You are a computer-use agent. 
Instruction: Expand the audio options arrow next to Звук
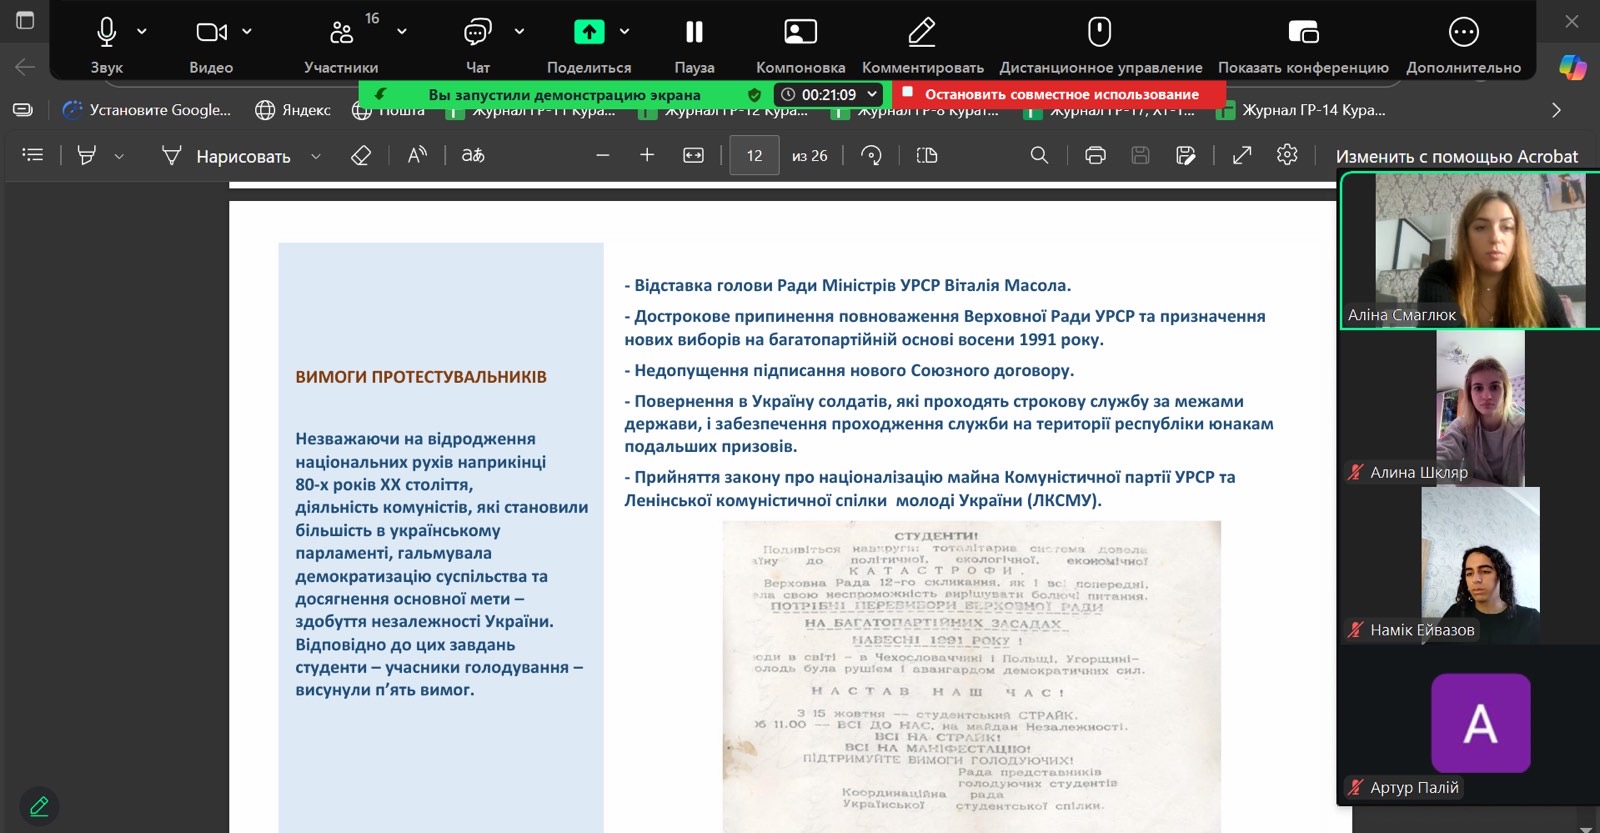click(142, 32)
